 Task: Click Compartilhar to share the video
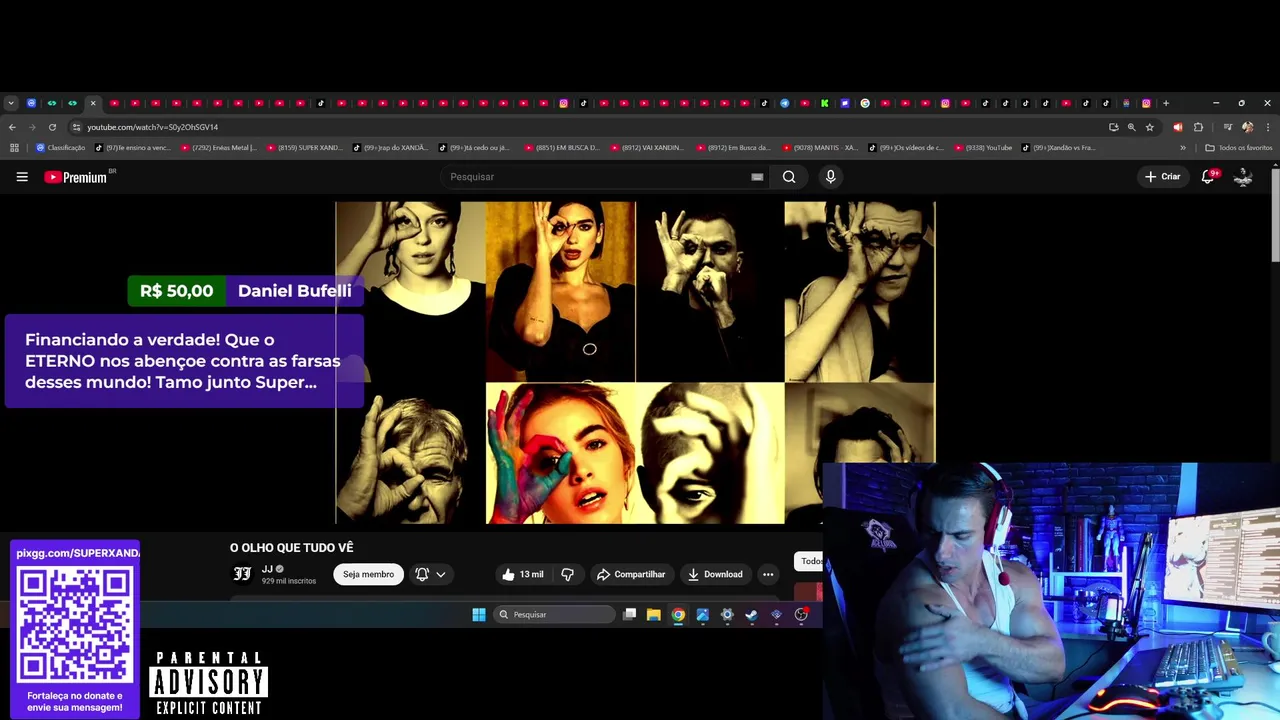click(630, 574)
